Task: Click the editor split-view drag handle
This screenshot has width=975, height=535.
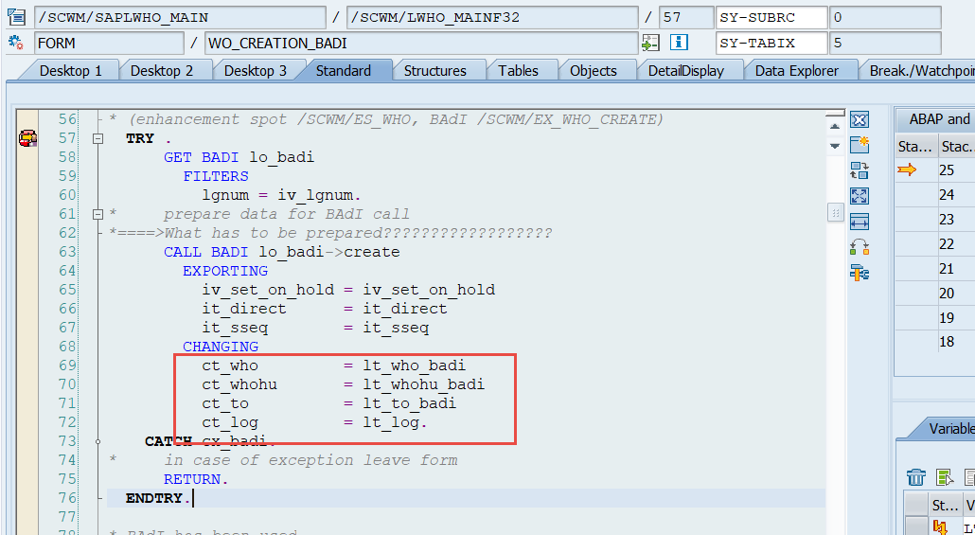Action: pyautogui.click(x=835, y=113)
